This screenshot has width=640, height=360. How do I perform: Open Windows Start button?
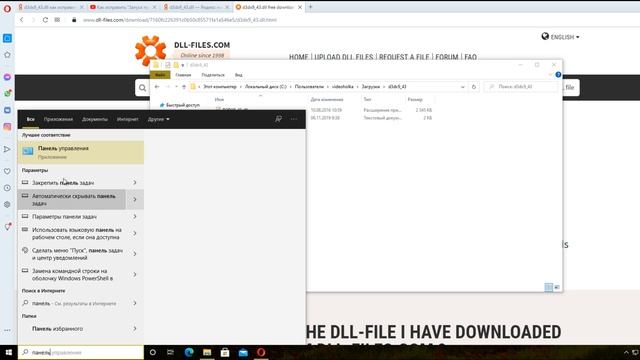[9, 352]
